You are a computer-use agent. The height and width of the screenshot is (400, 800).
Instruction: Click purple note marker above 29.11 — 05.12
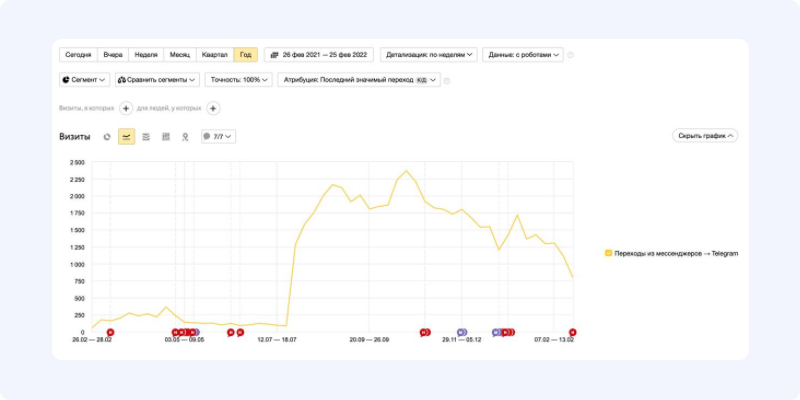(461, 332)
